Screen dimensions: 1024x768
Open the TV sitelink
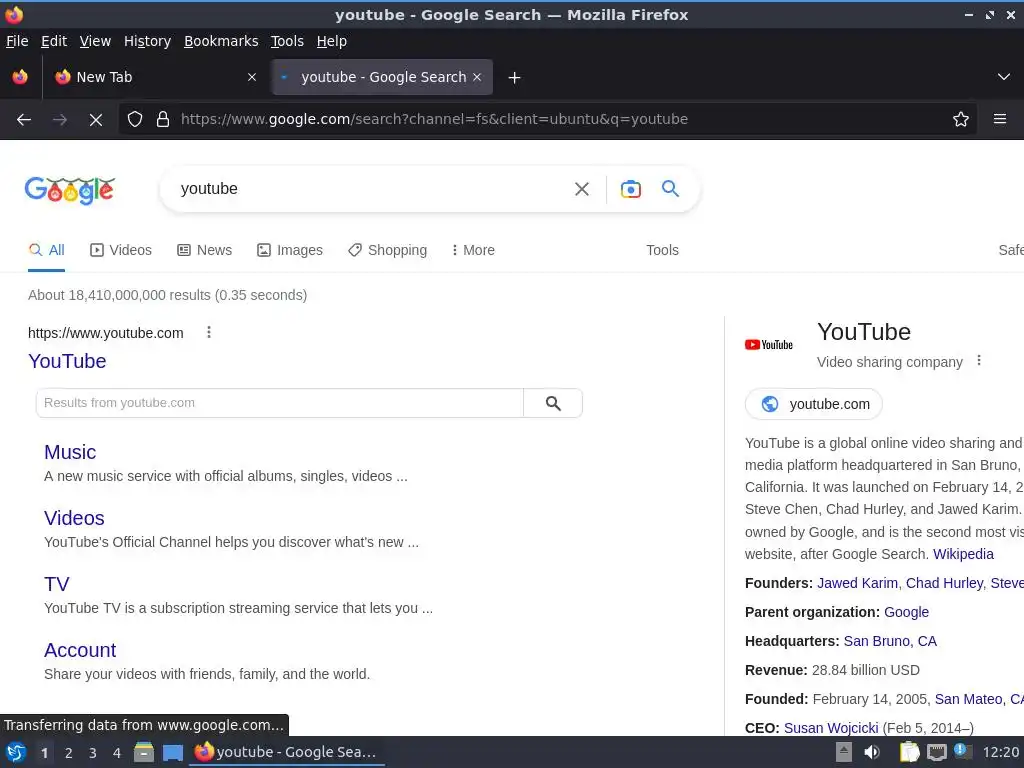[57, 584]
